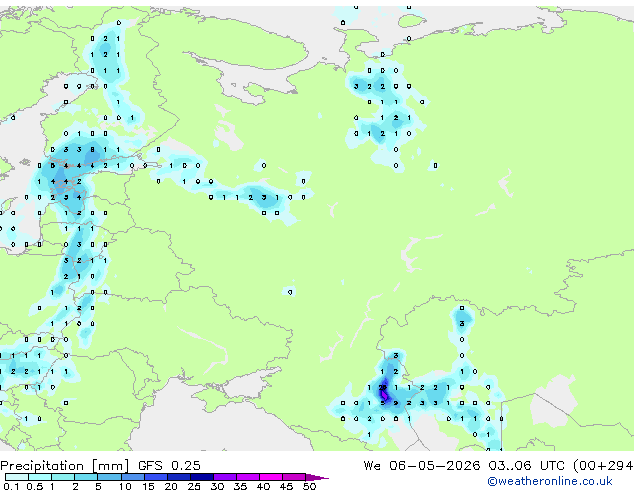The height and width of the screenshot is (490, 634).
Task: Click the '40' legend scale label
Action: tap(263, 486)
